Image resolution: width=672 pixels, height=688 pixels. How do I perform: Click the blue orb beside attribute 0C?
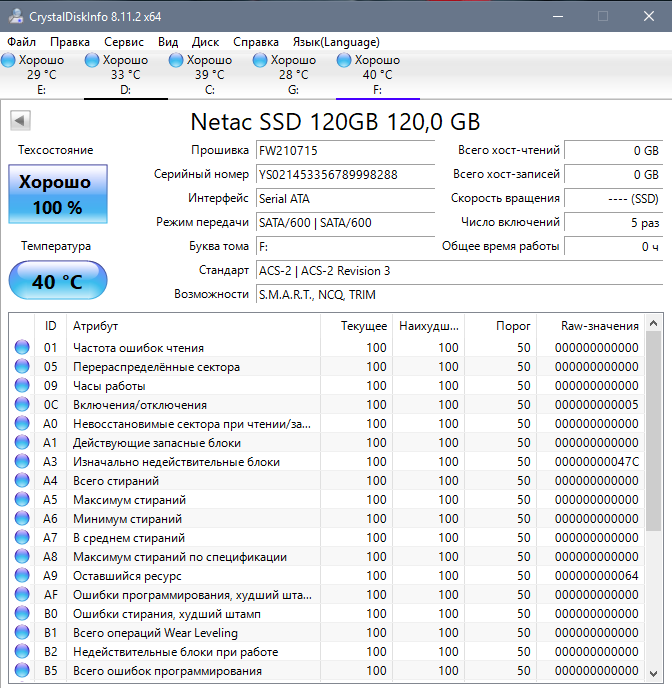pyautogui.click(x=22, y=405)
